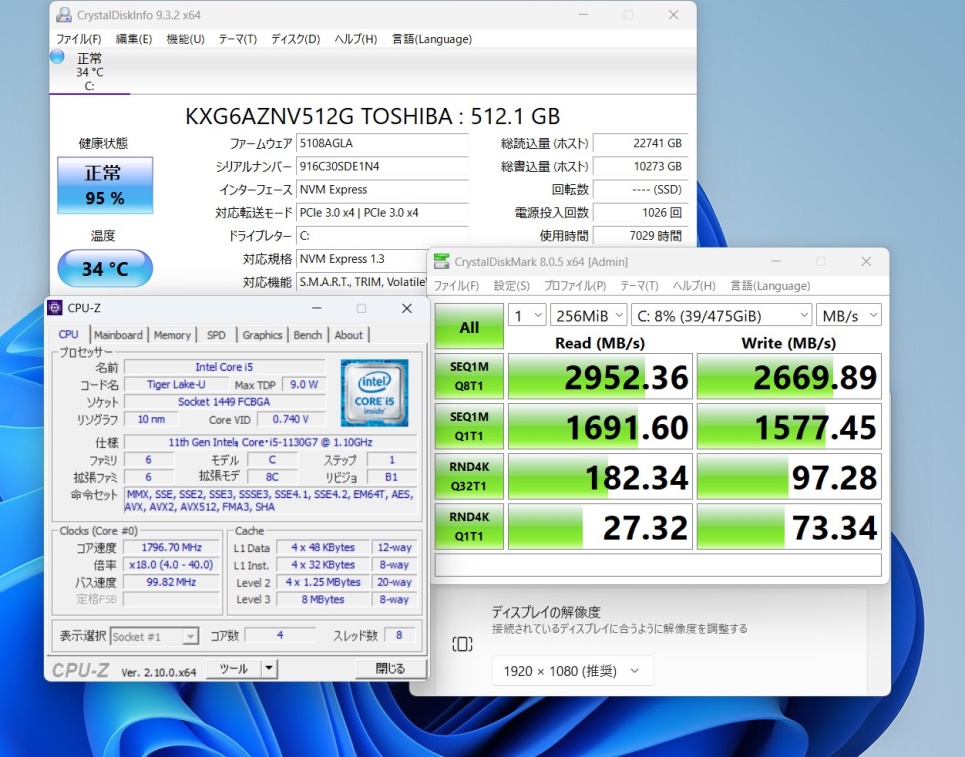The width and height of the screenshot is (965, 757).
Task: Click the empty comment field in CrystalDiskMark
Action: click(658, 565)
